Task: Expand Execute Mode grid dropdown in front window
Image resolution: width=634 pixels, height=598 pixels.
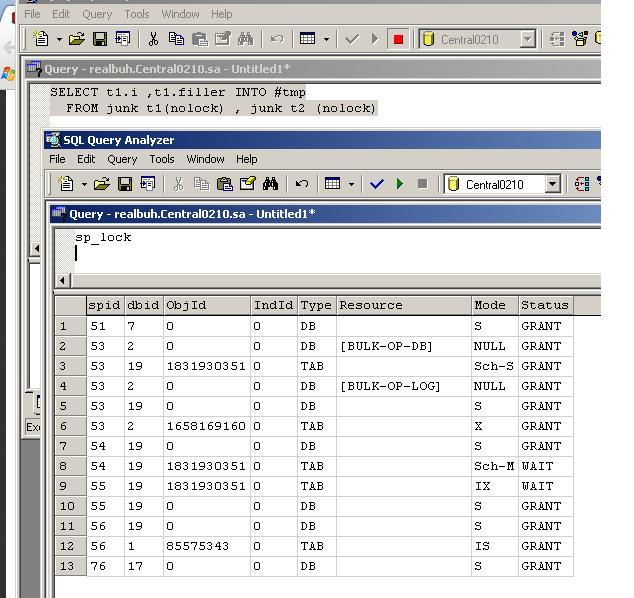Action: point(354,184)
